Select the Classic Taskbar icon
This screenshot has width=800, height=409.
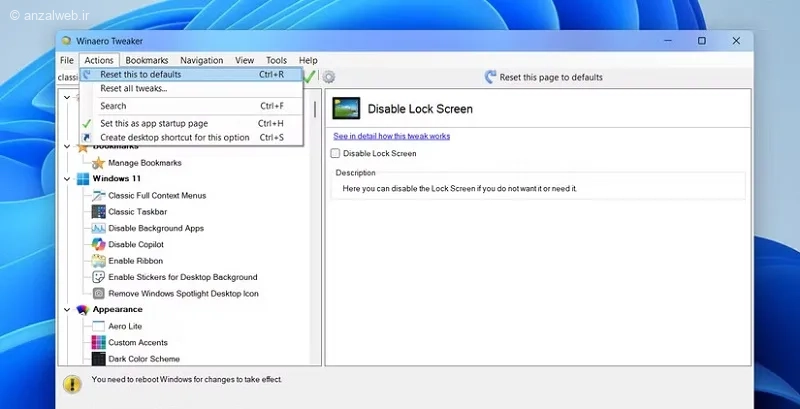tap(98, 212)
